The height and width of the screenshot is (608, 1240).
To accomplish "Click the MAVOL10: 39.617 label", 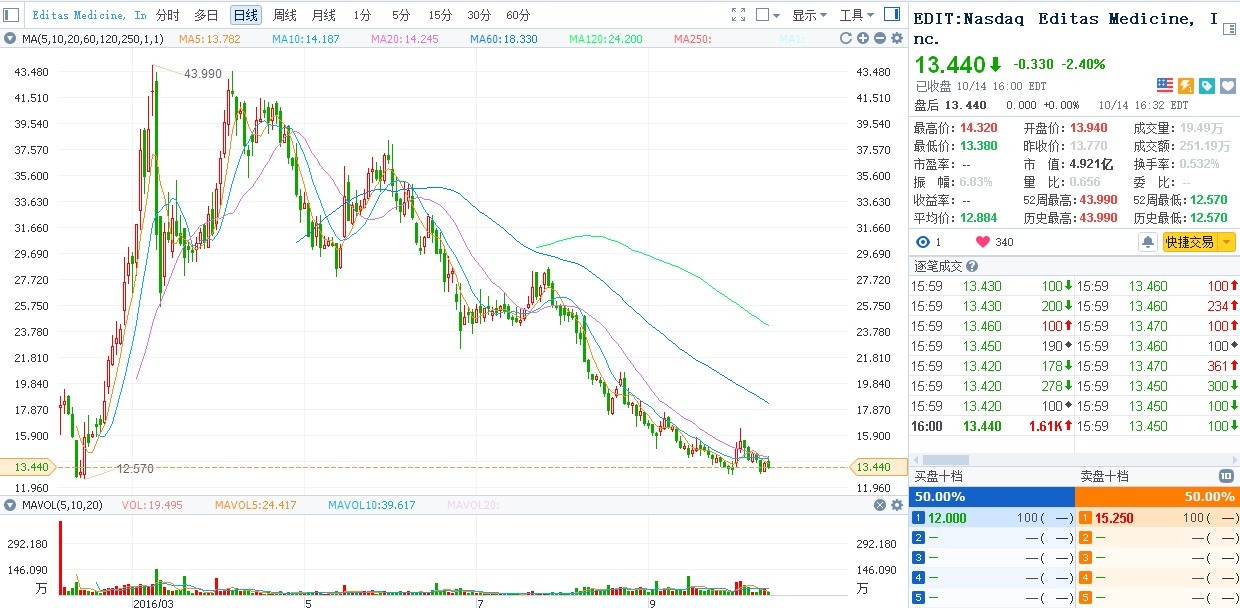I will tap(372, 505).
